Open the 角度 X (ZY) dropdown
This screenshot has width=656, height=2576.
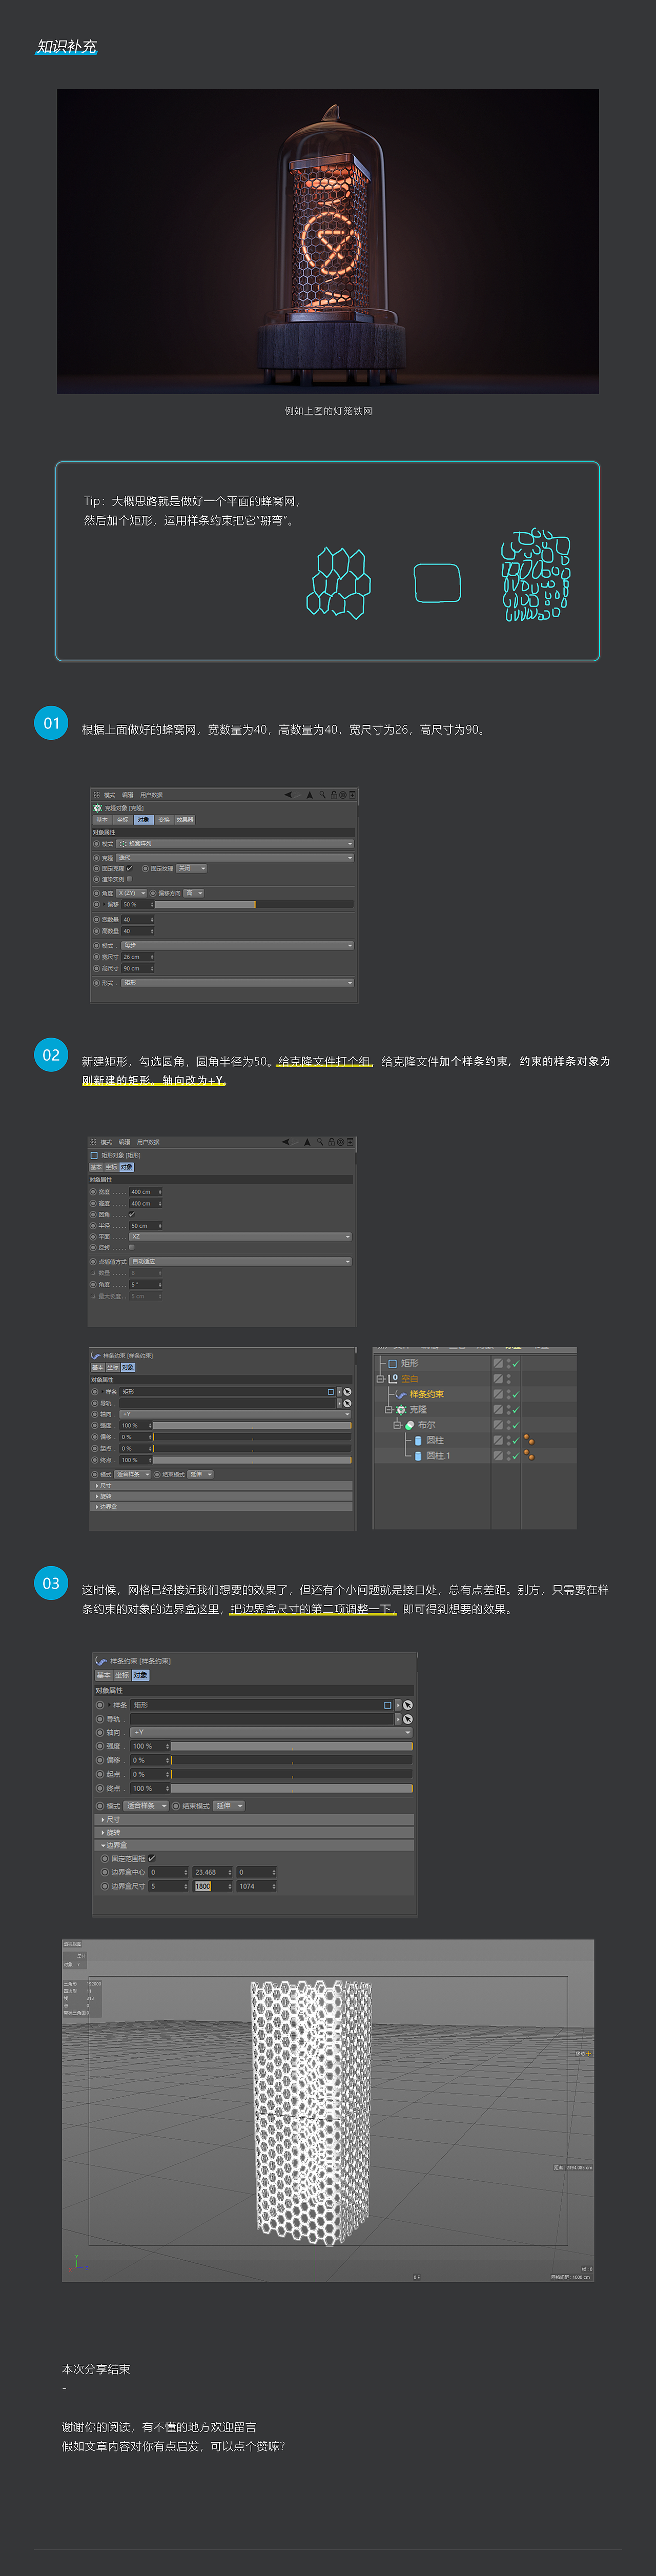coord(132,893)
